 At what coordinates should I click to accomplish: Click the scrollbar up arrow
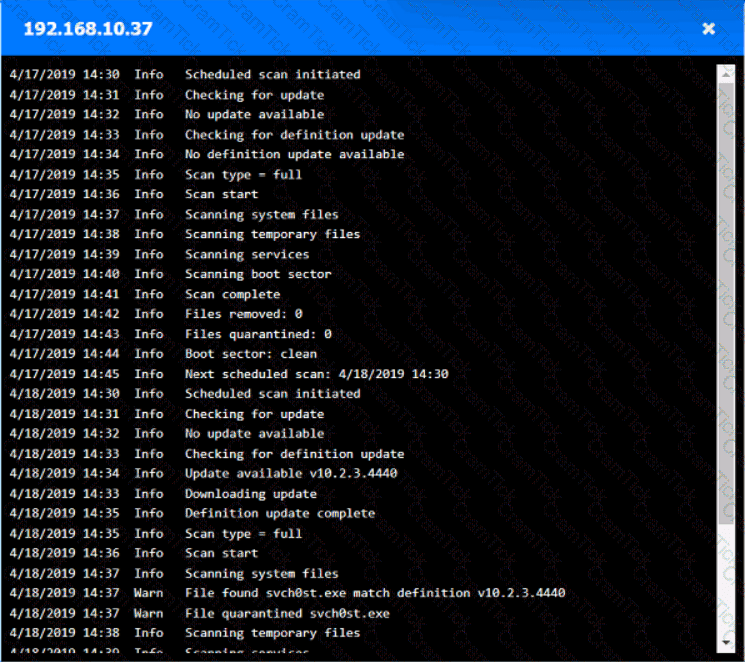click(x=726, y=73)
